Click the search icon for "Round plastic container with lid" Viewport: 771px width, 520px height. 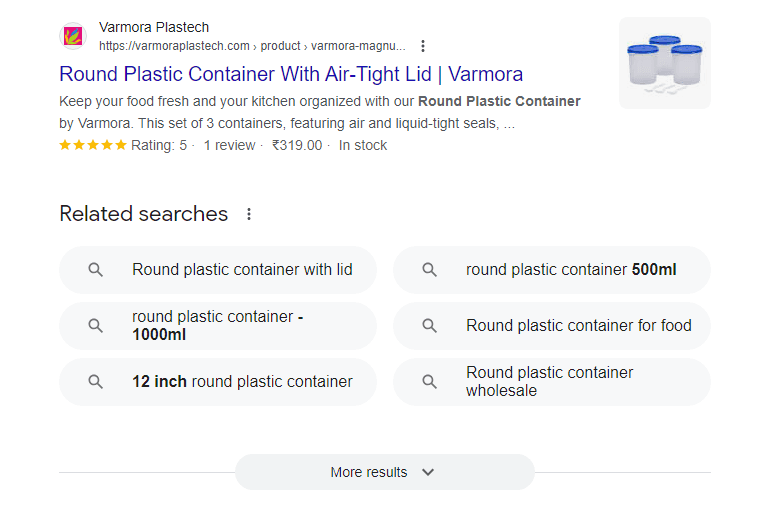pyautogui.click(x=96, y=270)
